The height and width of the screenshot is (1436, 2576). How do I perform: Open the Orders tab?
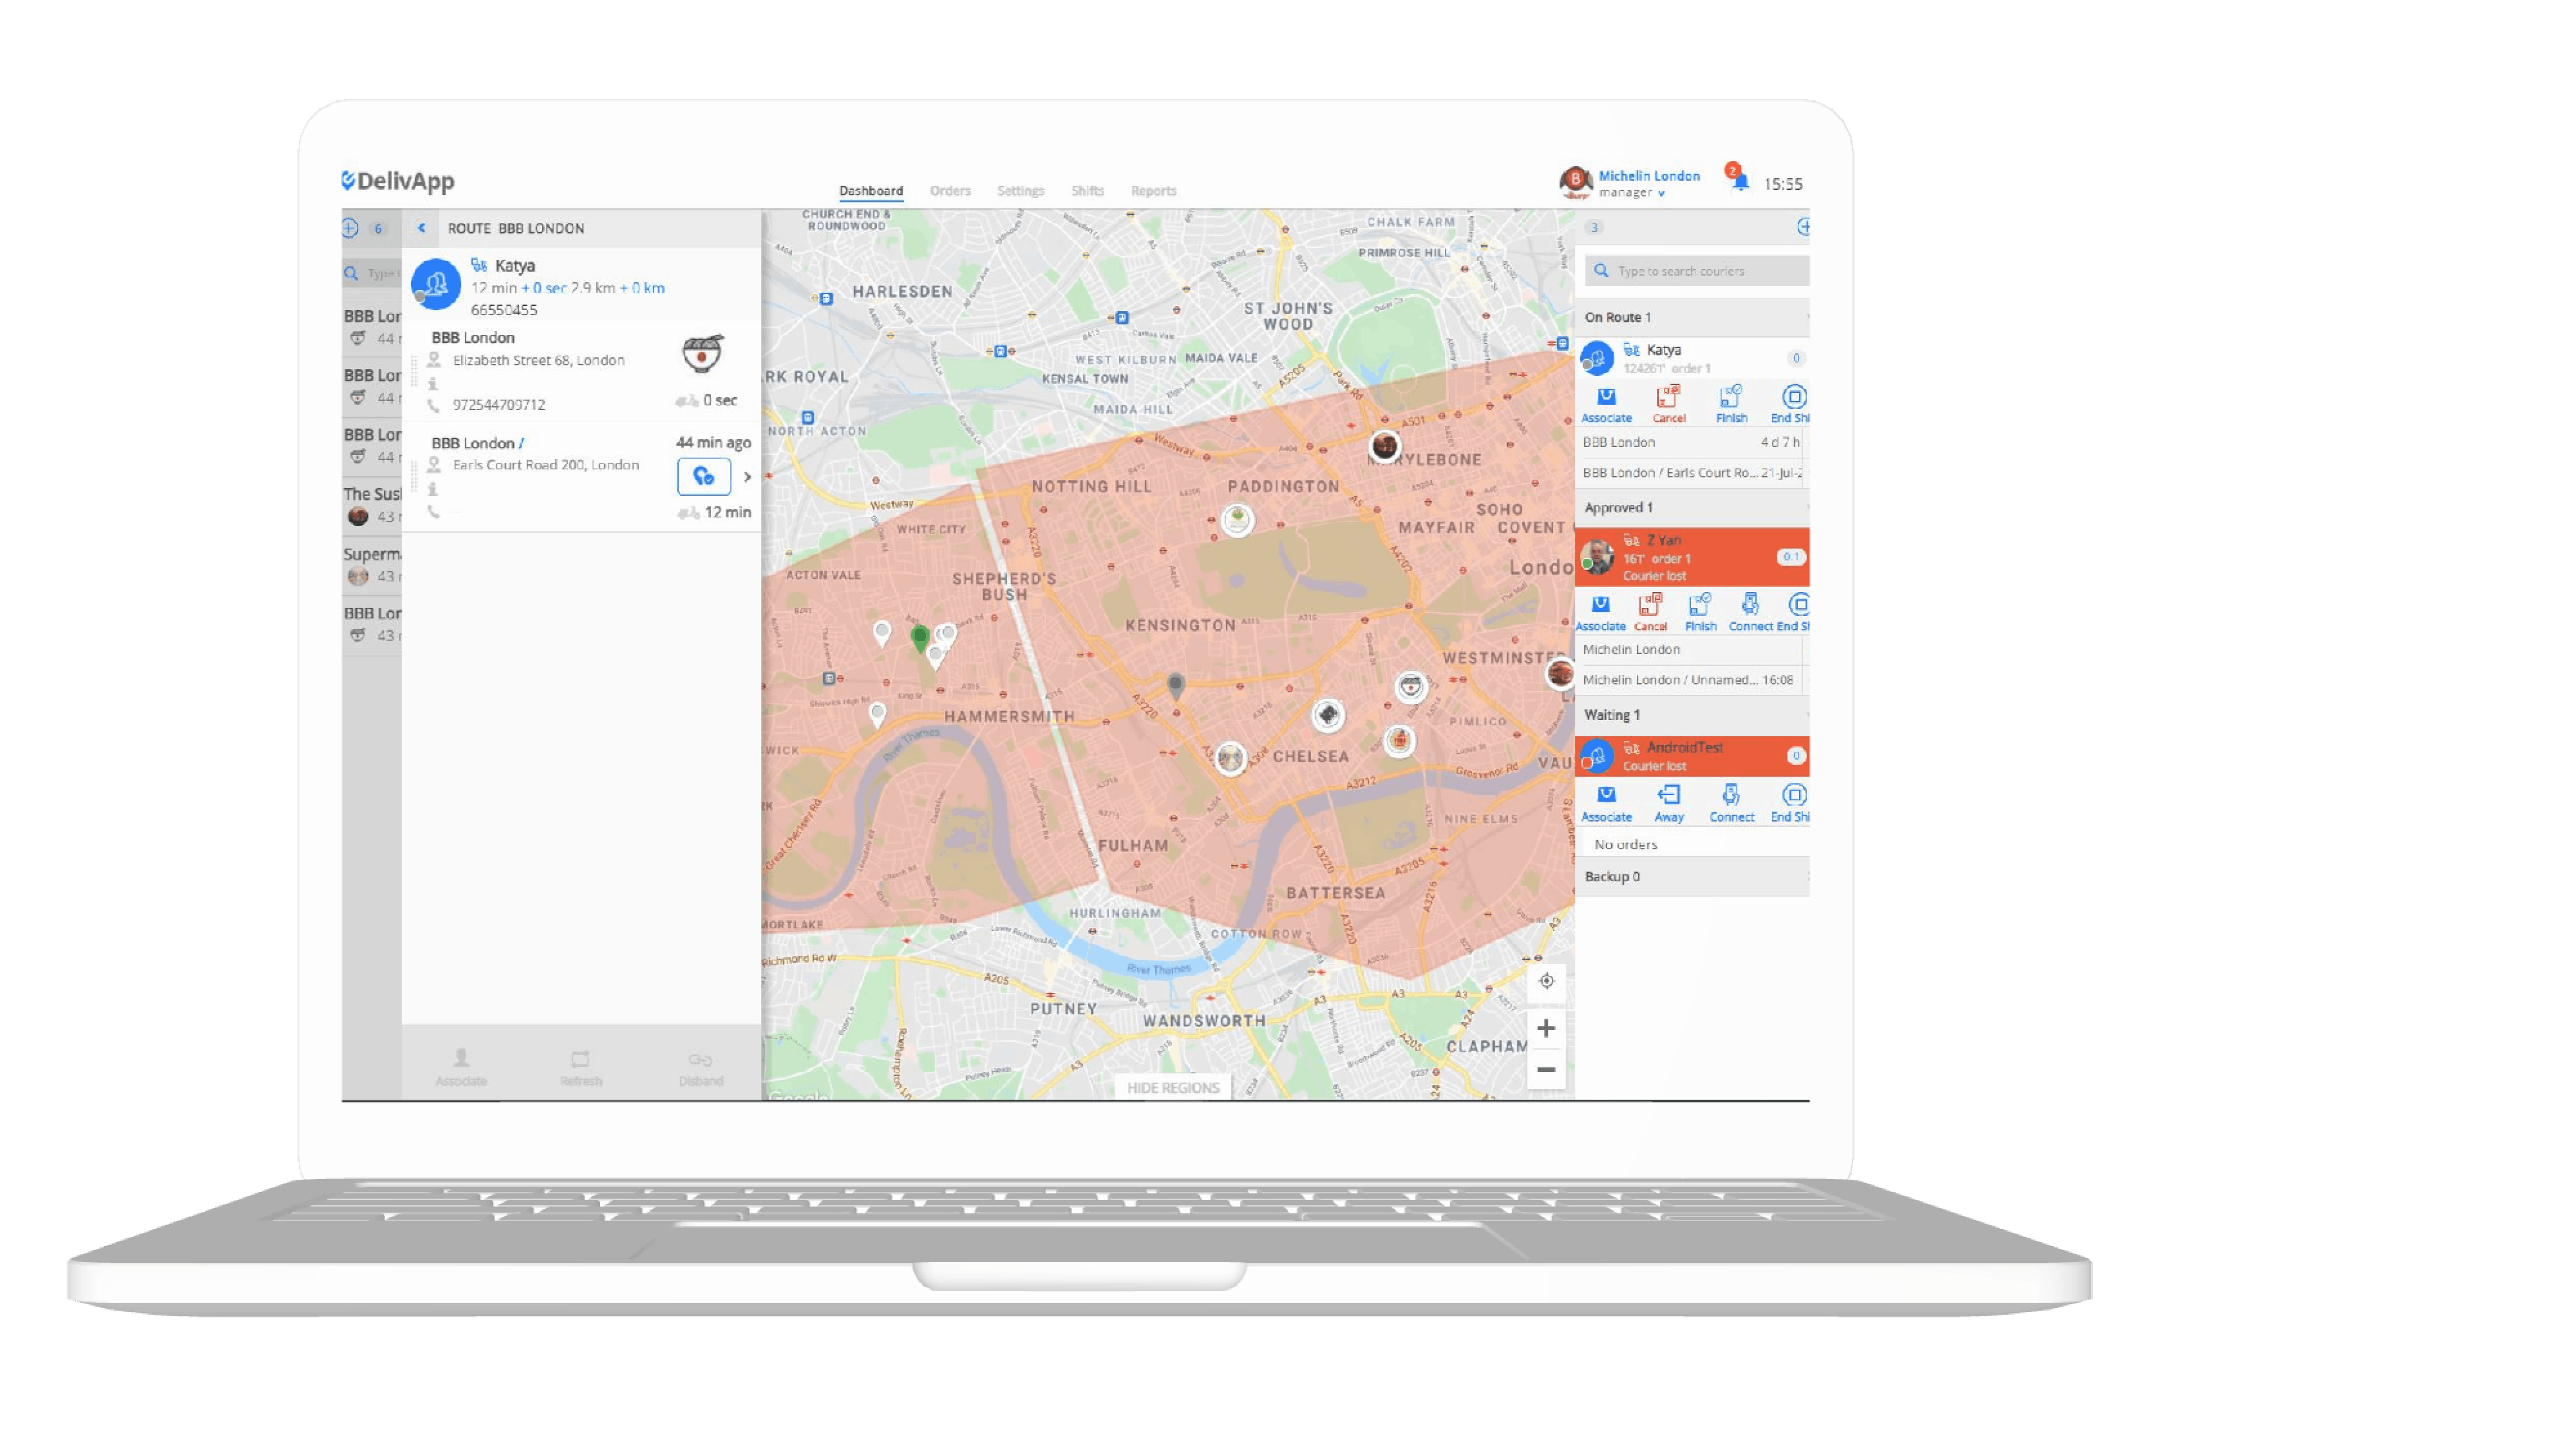(x=950, y=191)
